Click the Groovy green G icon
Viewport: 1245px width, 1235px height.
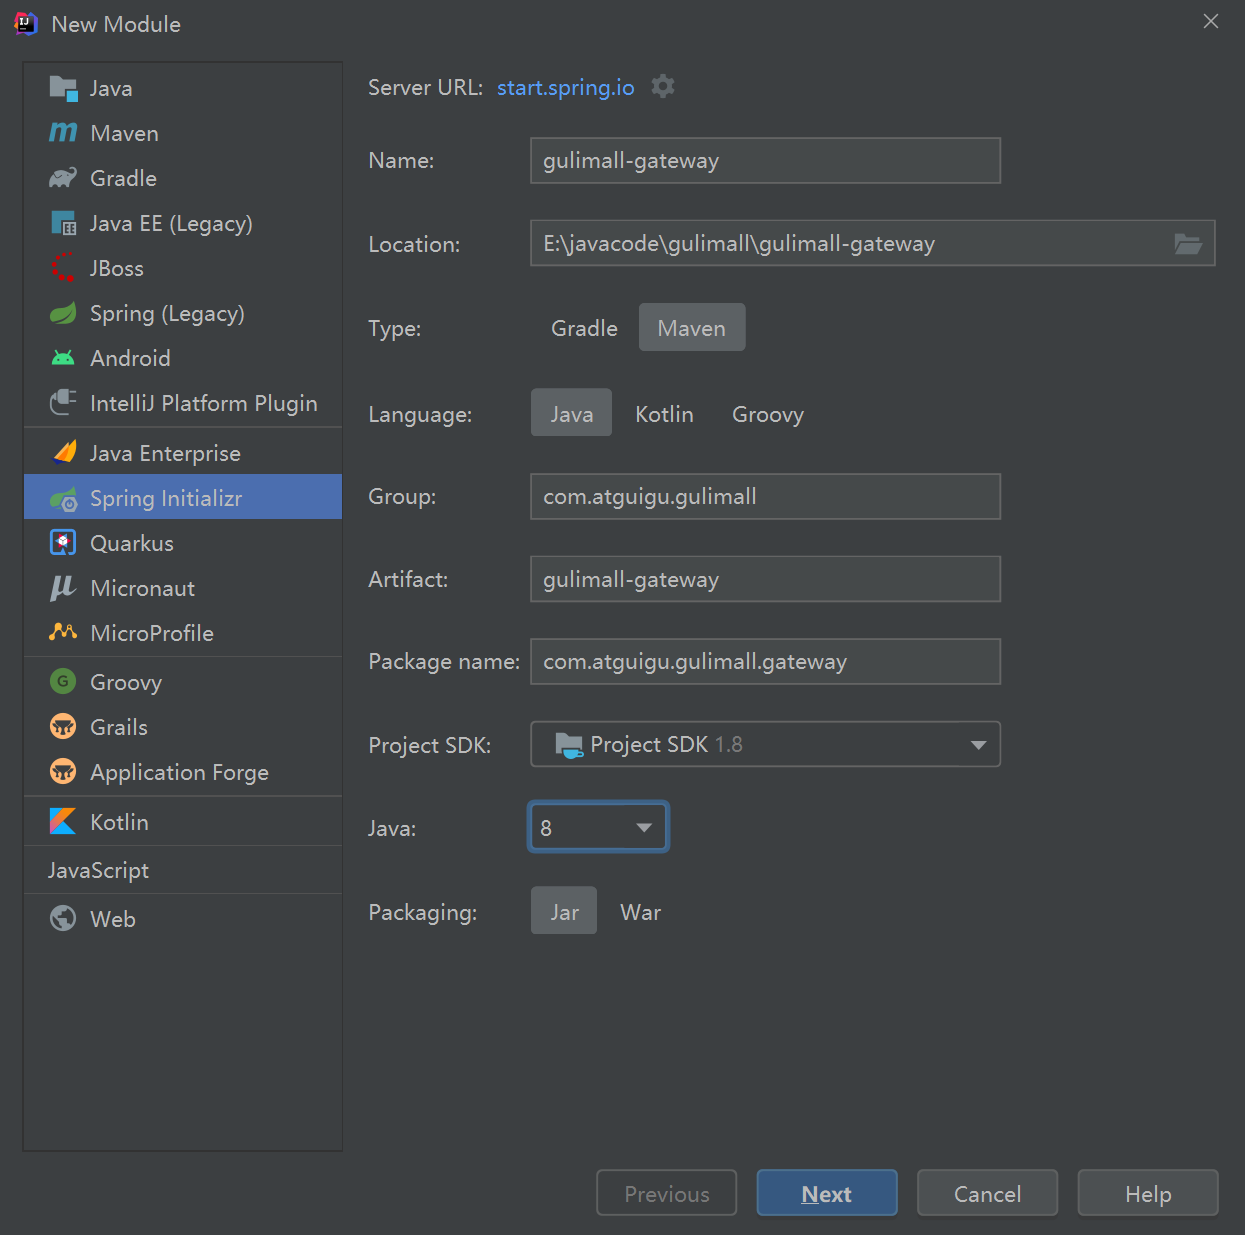[x=63, y=682]
